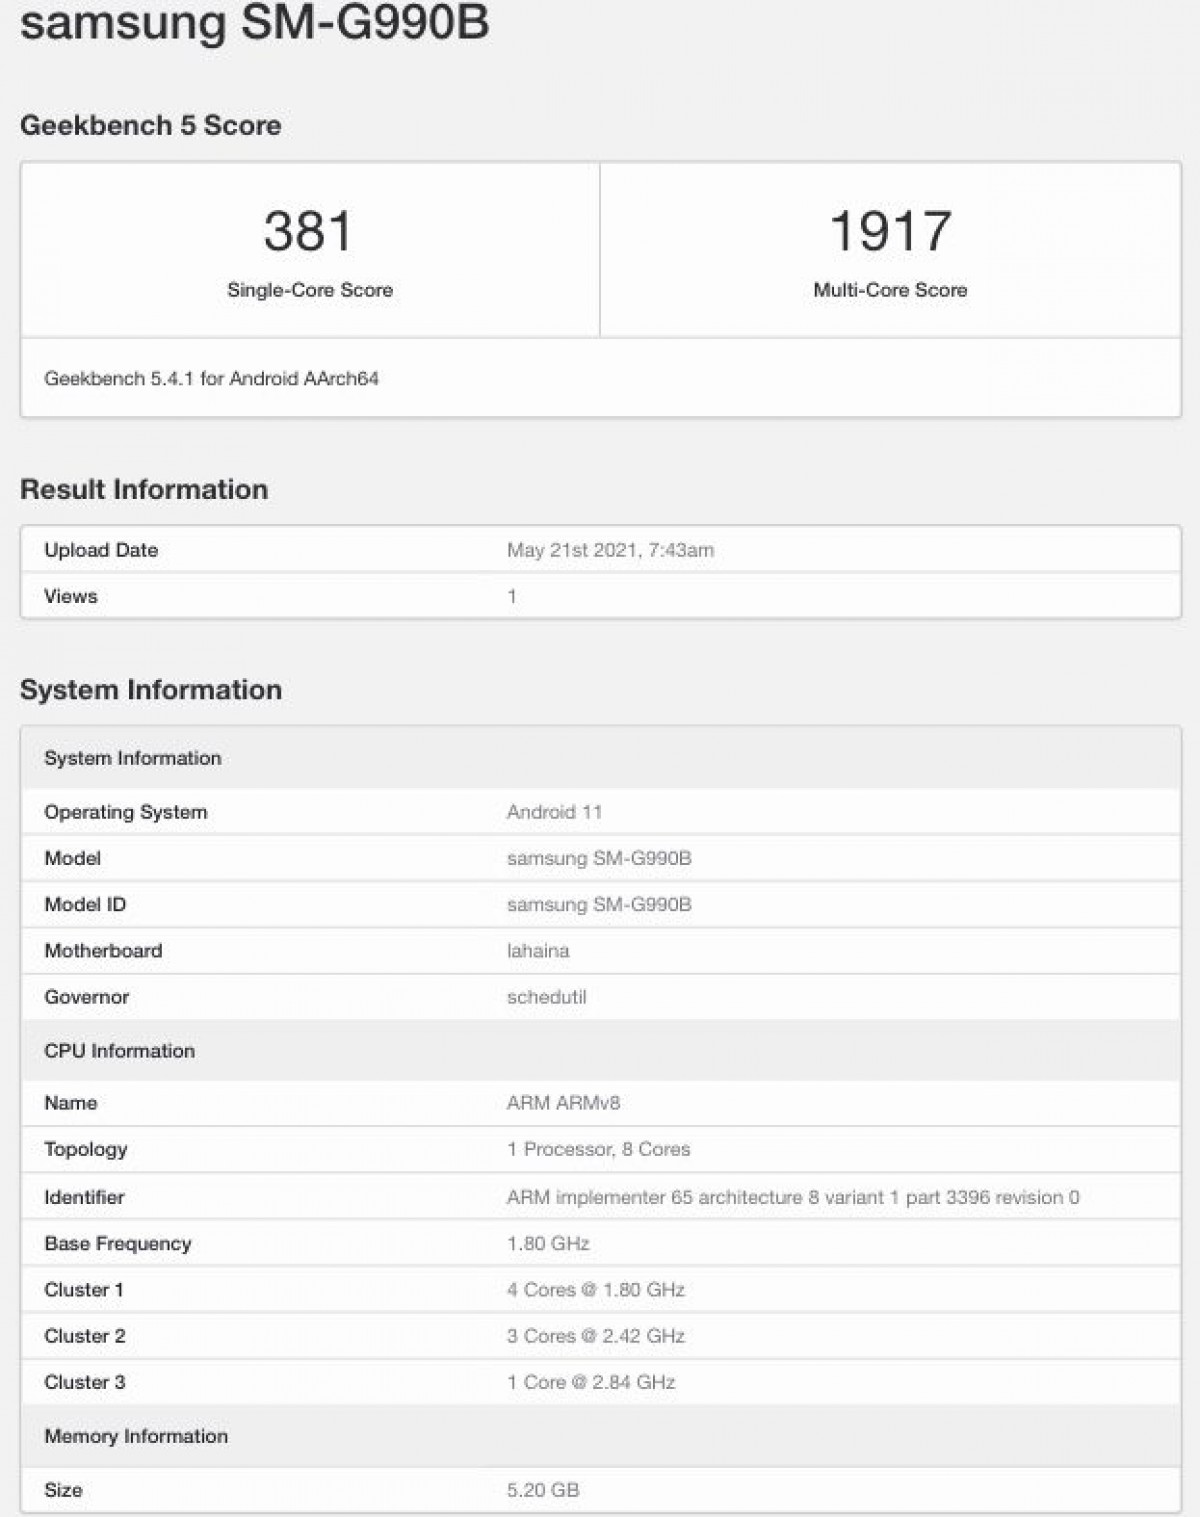Click the Upload Date row

(x=99, y=549)
